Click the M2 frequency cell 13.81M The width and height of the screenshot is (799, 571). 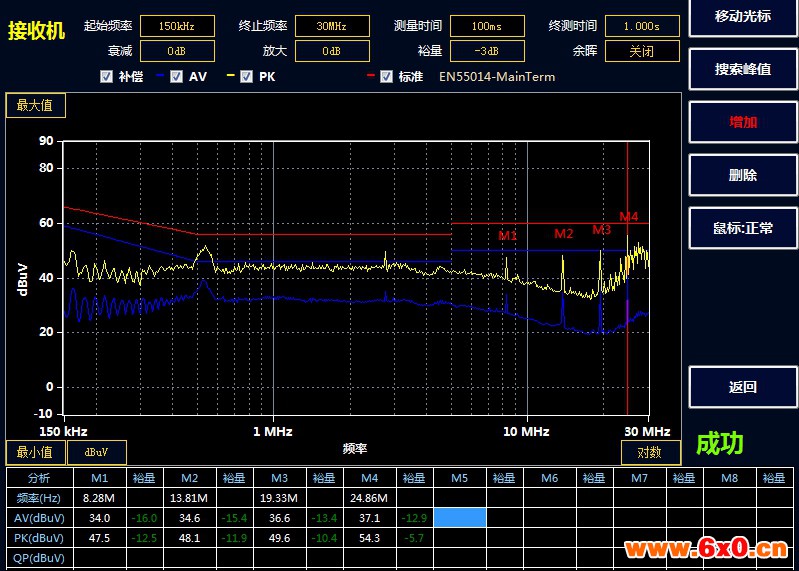click(x=189, y=498)
